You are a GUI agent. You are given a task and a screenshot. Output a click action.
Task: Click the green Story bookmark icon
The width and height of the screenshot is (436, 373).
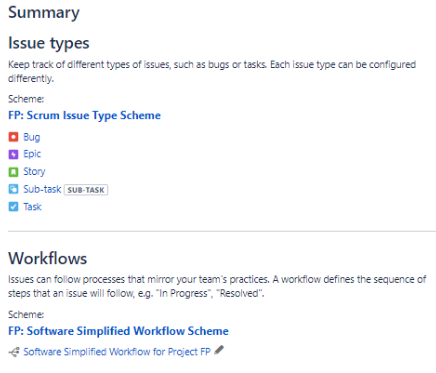click(13, 172)
